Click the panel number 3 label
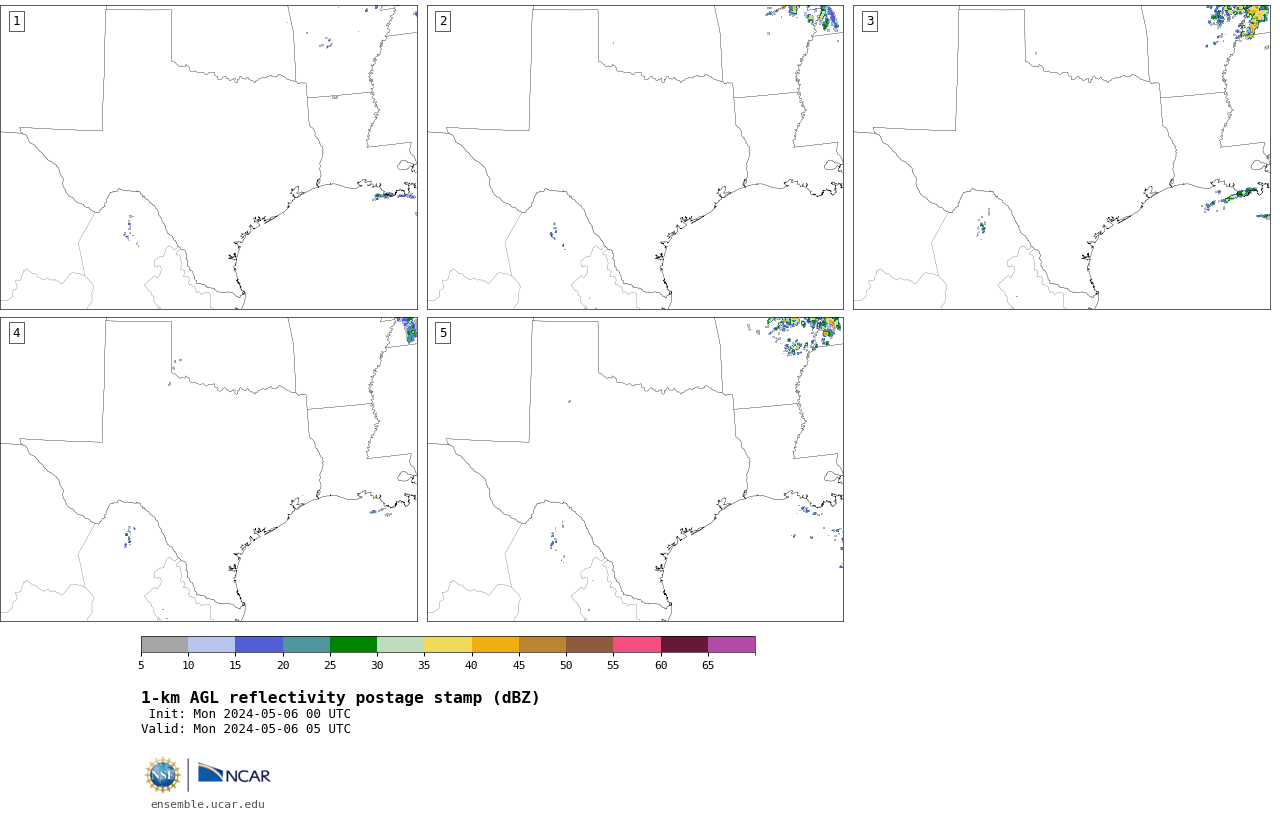This screenshot has height=815, width=1280. click(x=870, y=21)
